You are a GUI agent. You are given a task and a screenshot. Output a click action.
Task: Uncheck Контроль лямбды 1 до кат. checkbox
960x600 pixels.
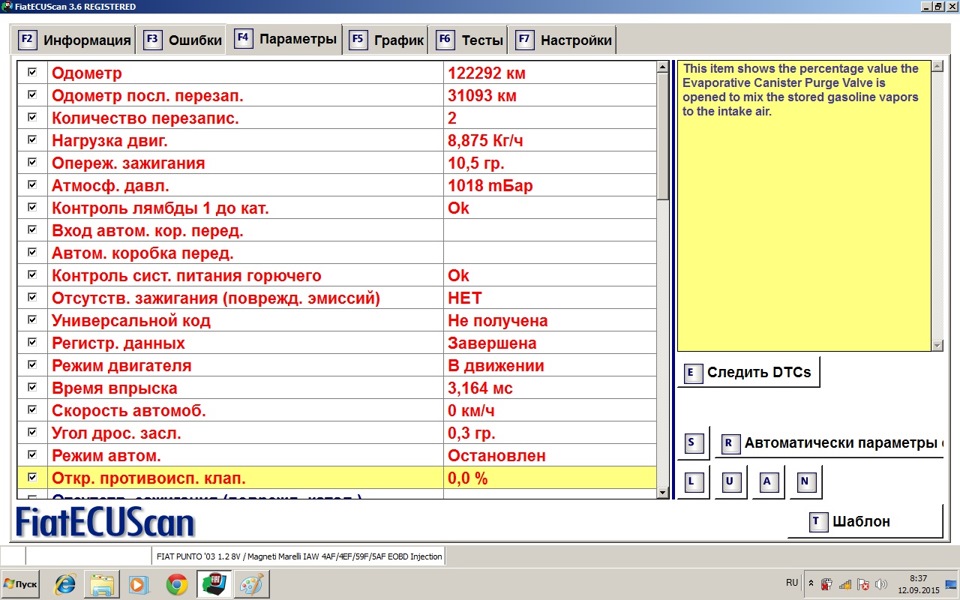coord(32,208)
